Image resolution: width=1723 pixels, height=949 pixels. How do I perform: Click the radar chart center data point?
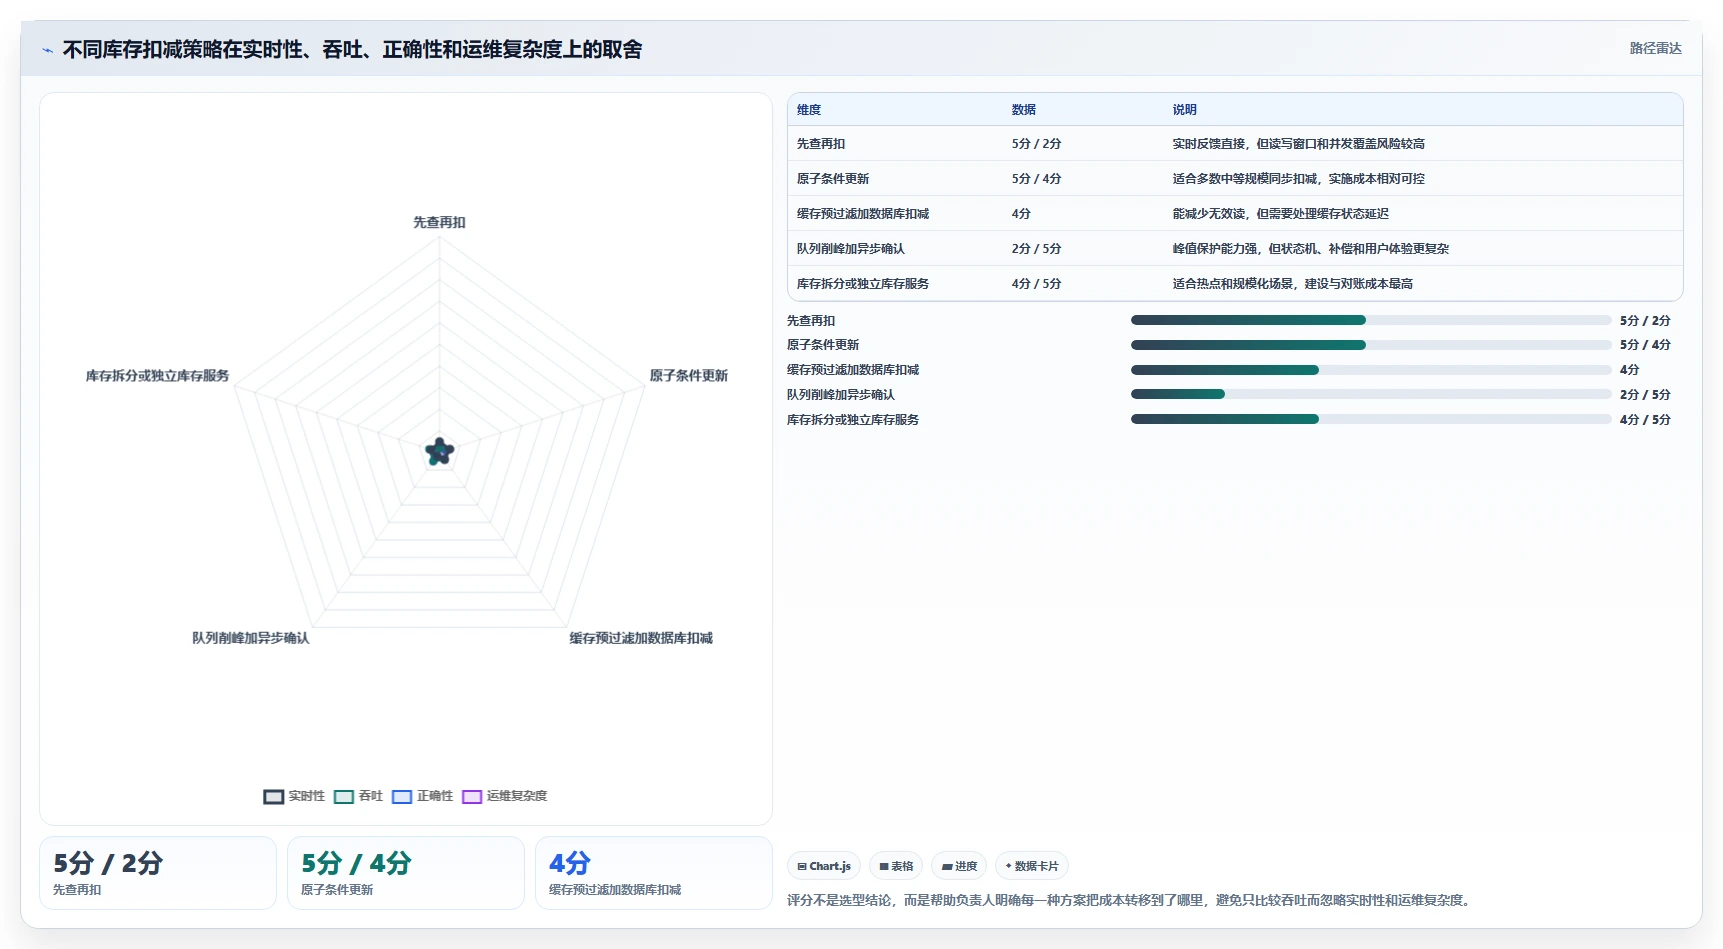click(x=439, y=452)
